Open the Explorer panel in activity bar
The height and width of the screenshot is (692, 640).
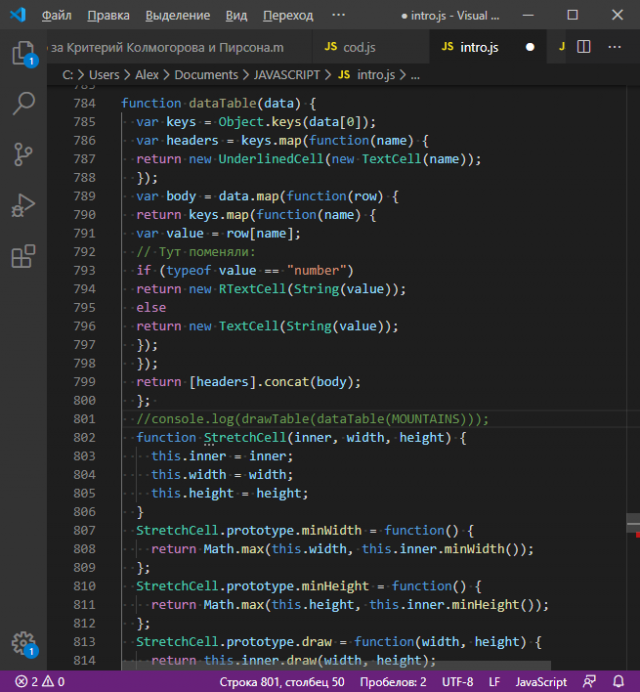[x=22, y=51]
